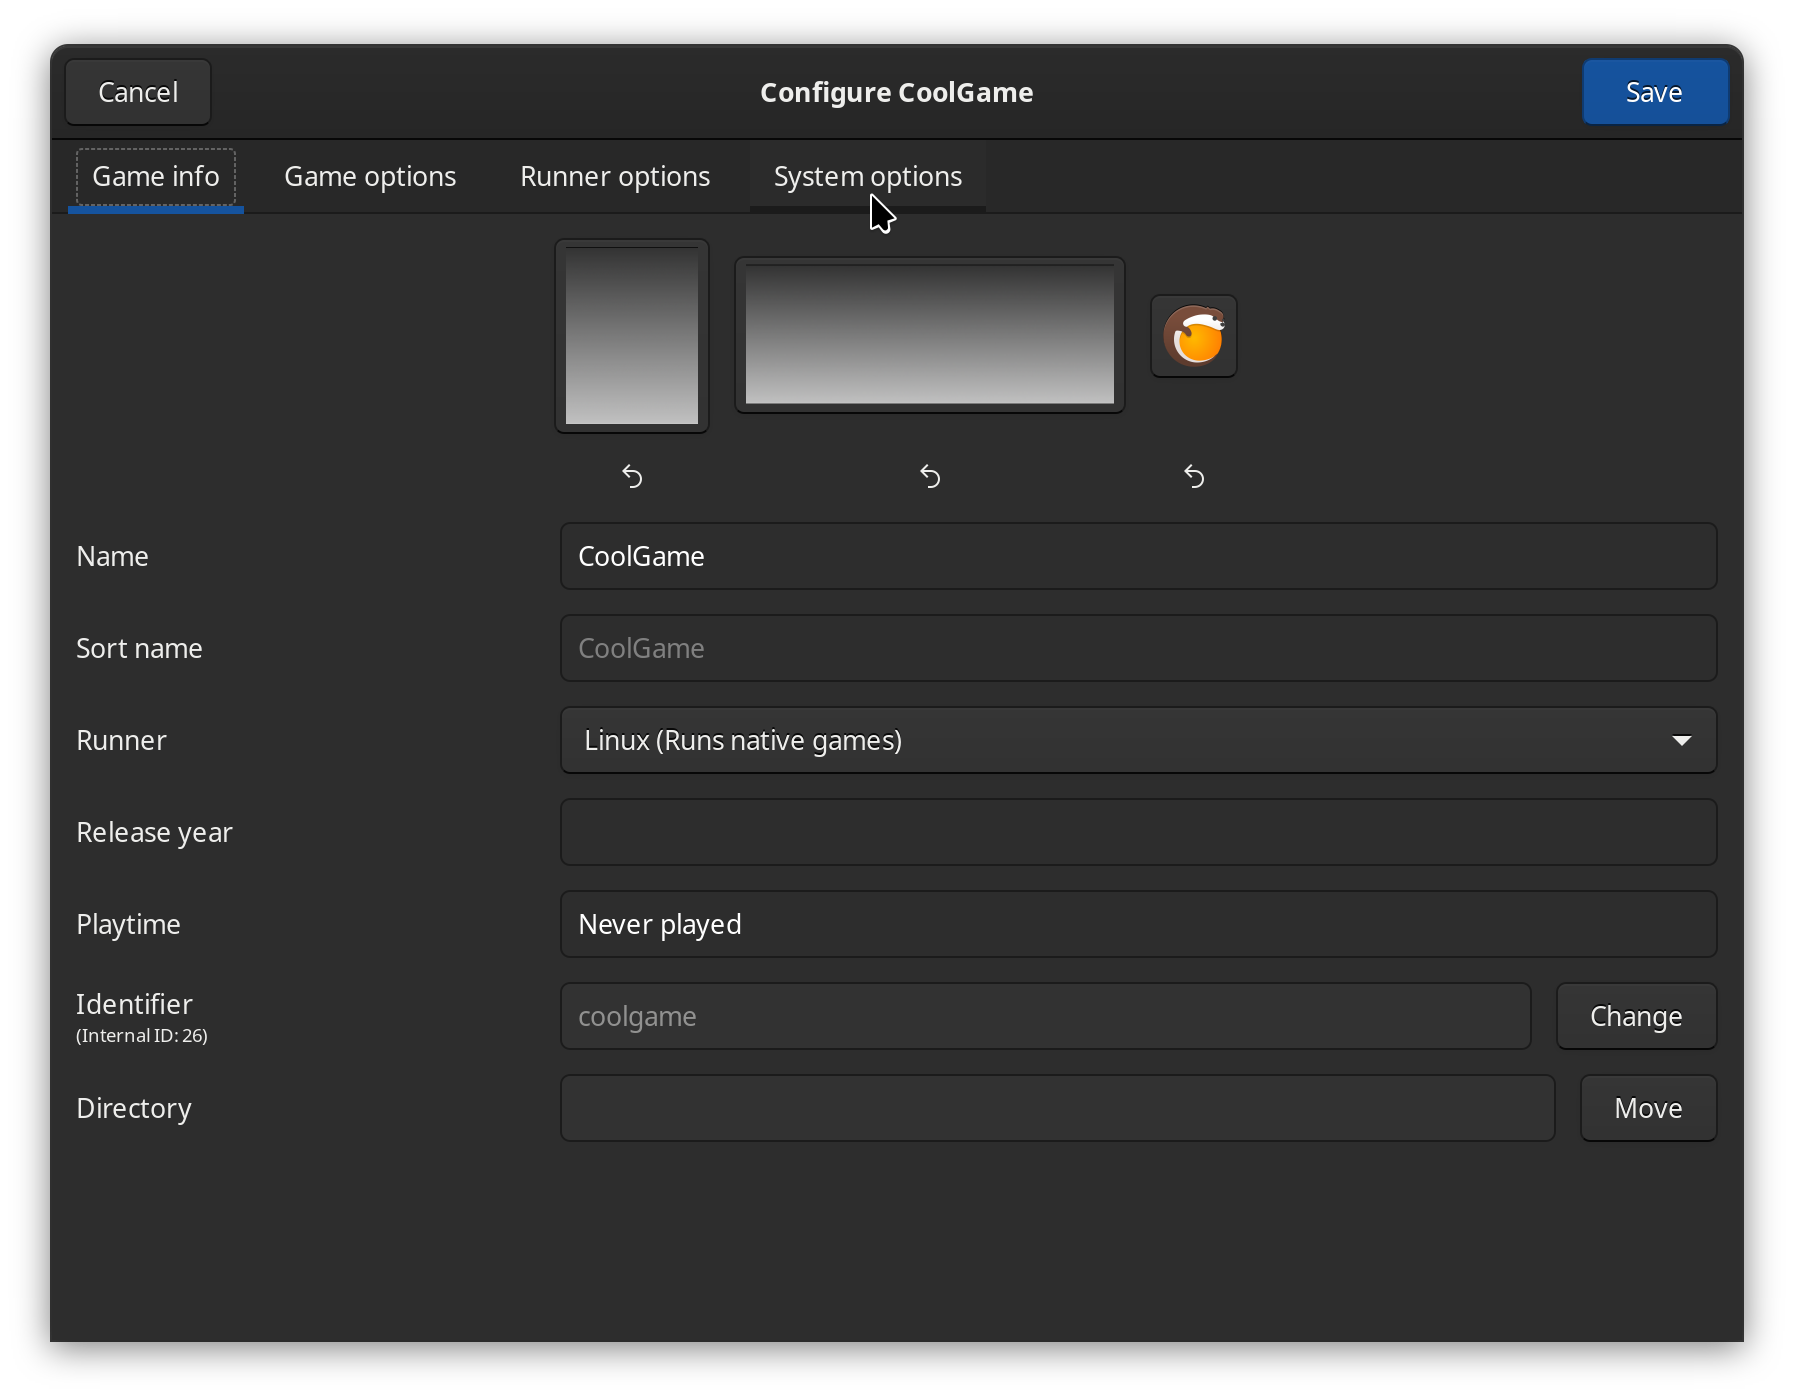Save the CoolGame configuration
The width and height of the screenshot is (1794, 1398).
pyautogui.click(x=1654, y=92)
